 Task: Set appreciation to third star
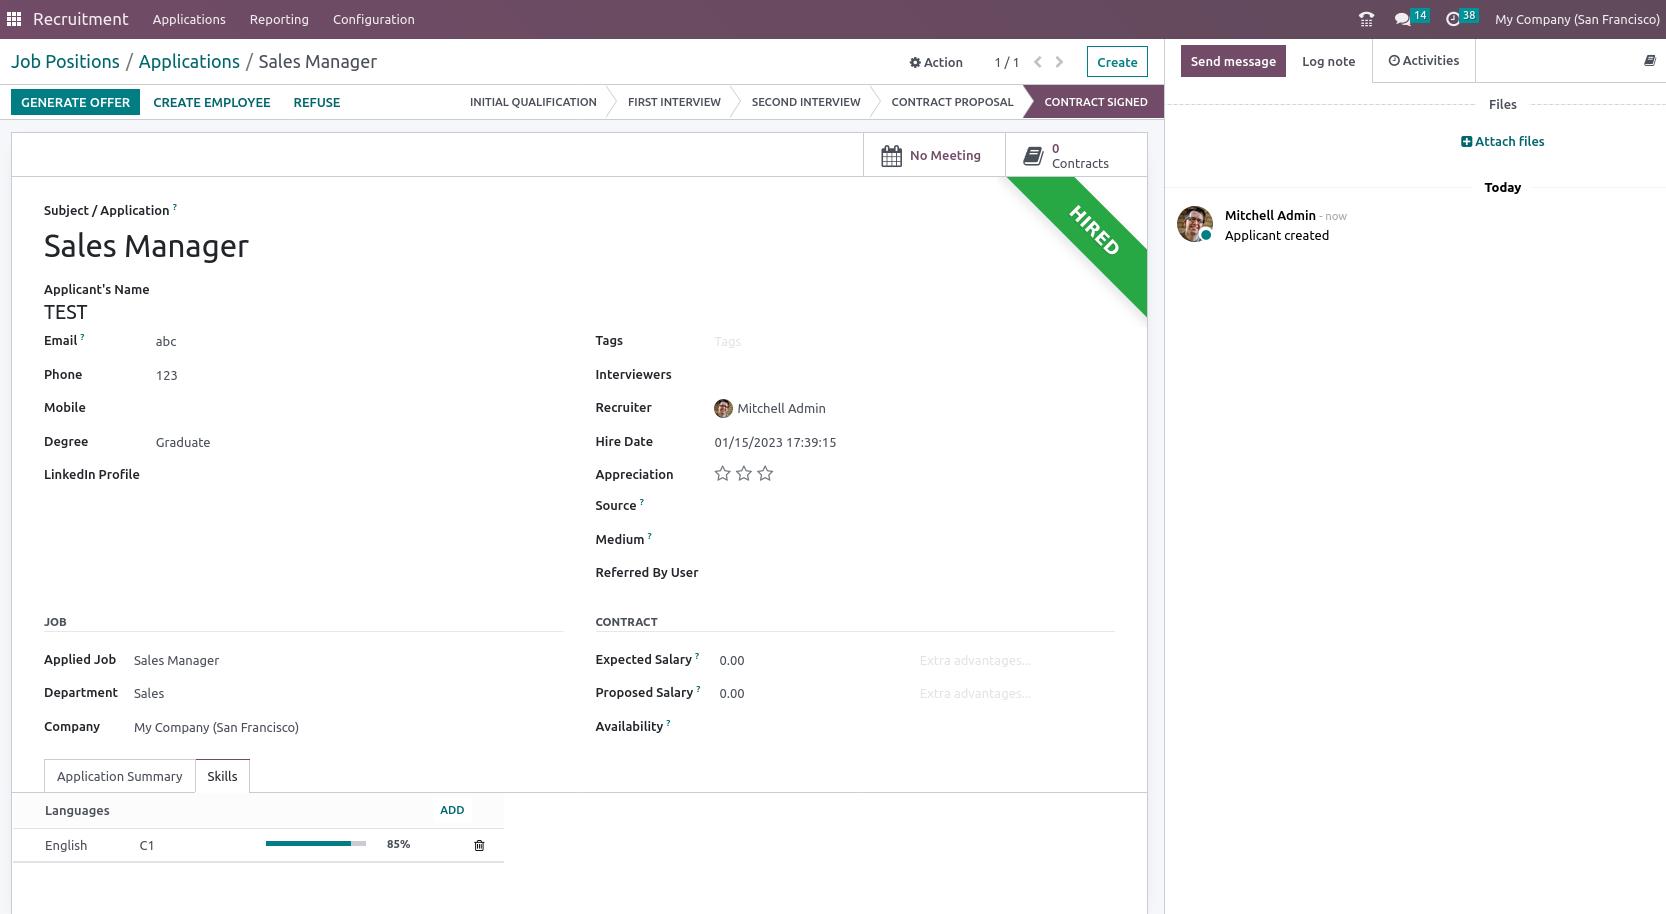pyautogui.click(x=765, y=474)
